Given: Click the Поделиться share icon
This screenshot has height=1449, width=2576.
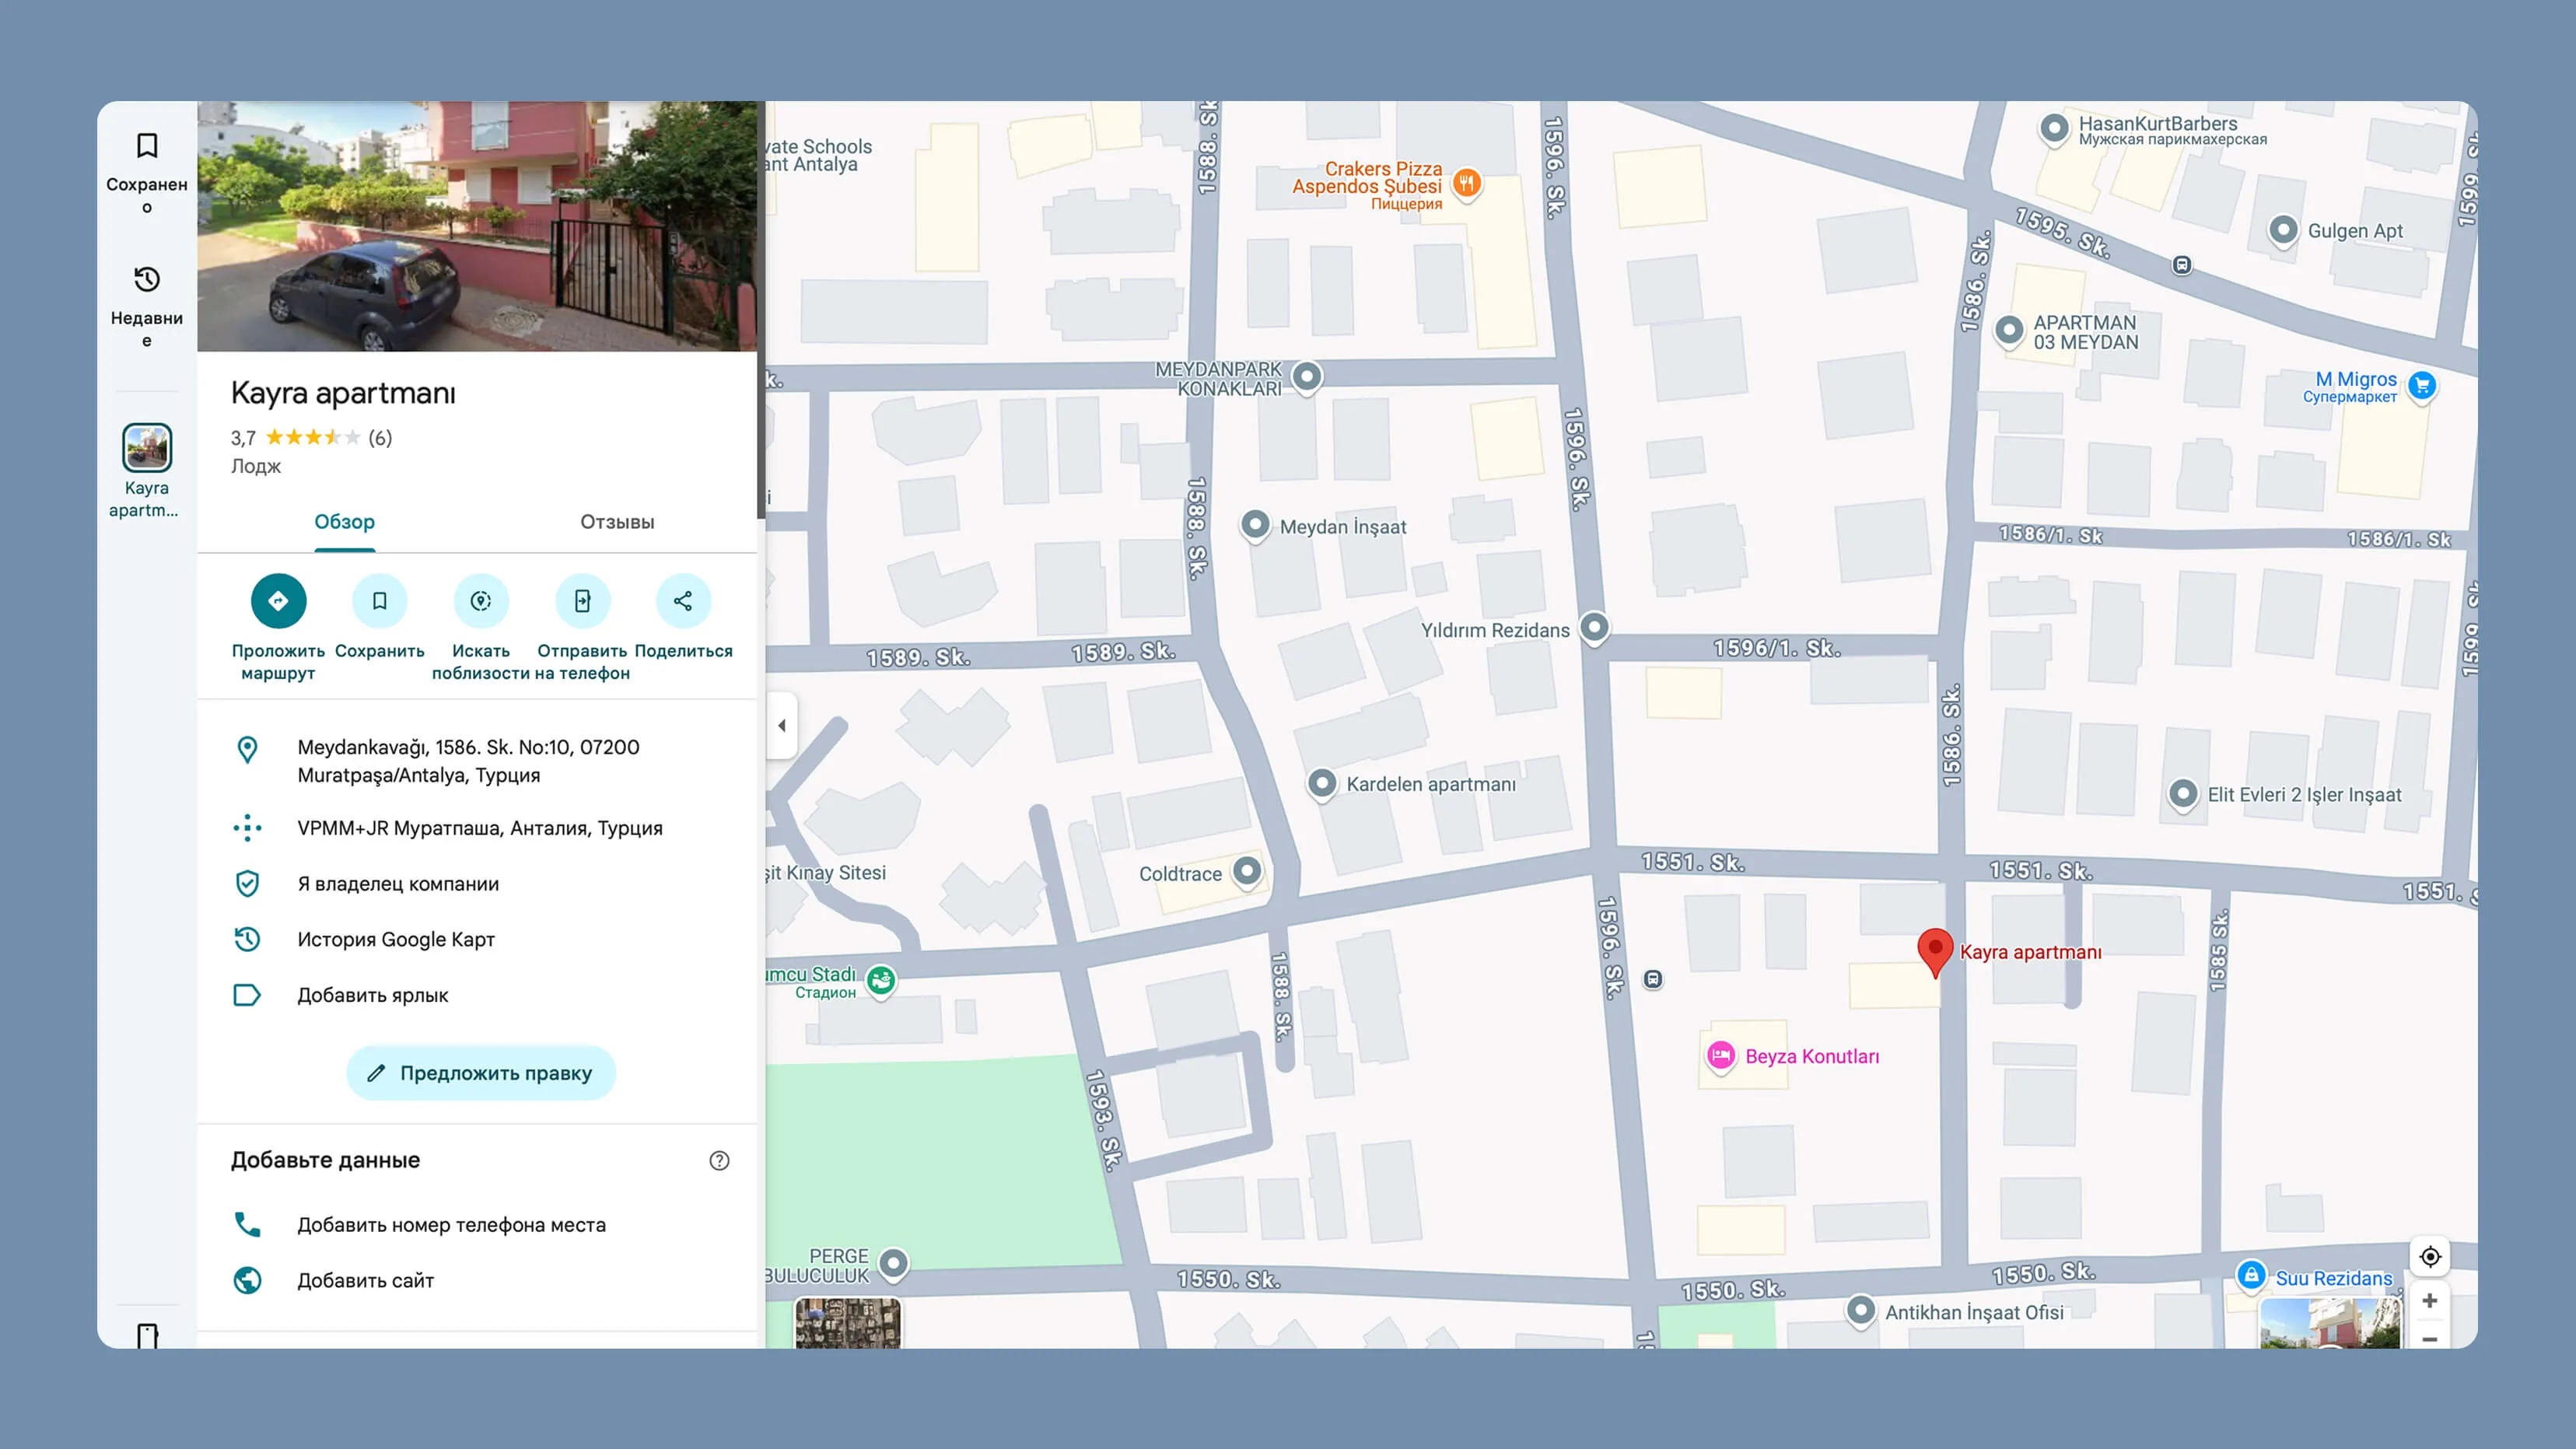Looking at the screenshot, I should pyautogui.click(x=683, y=601).
